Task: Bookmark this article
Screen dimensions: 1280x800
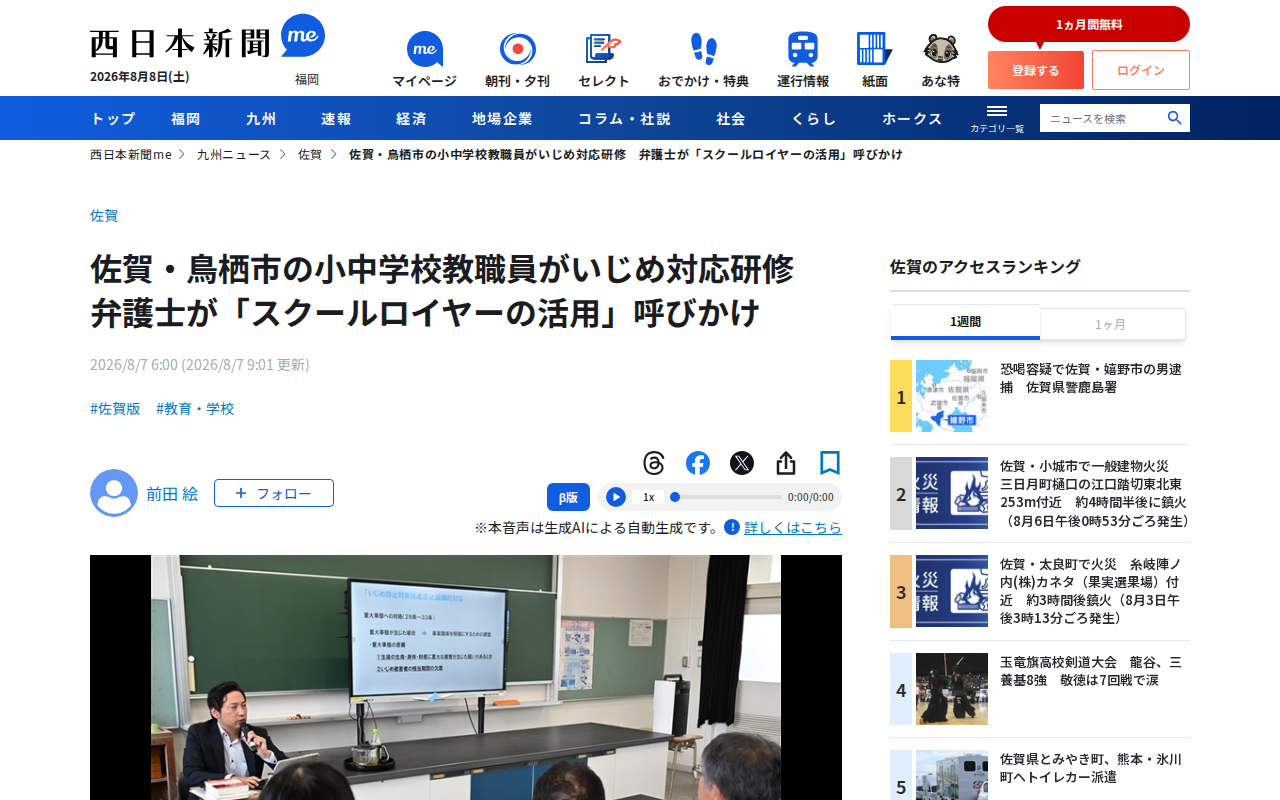Action: 830,463
